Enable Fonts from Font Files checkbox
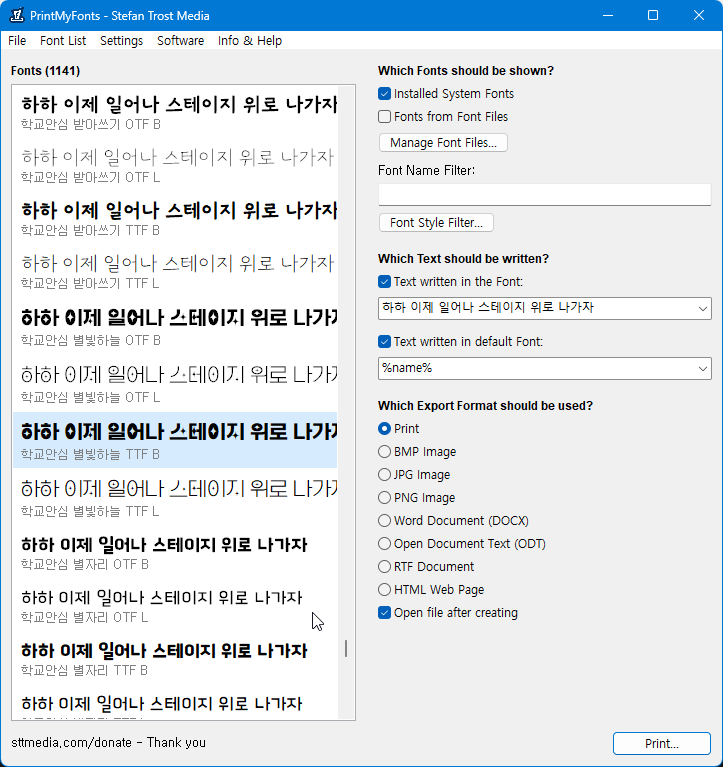Image resolution: width=723 pixels, height=767 pixels. (384, 116)
